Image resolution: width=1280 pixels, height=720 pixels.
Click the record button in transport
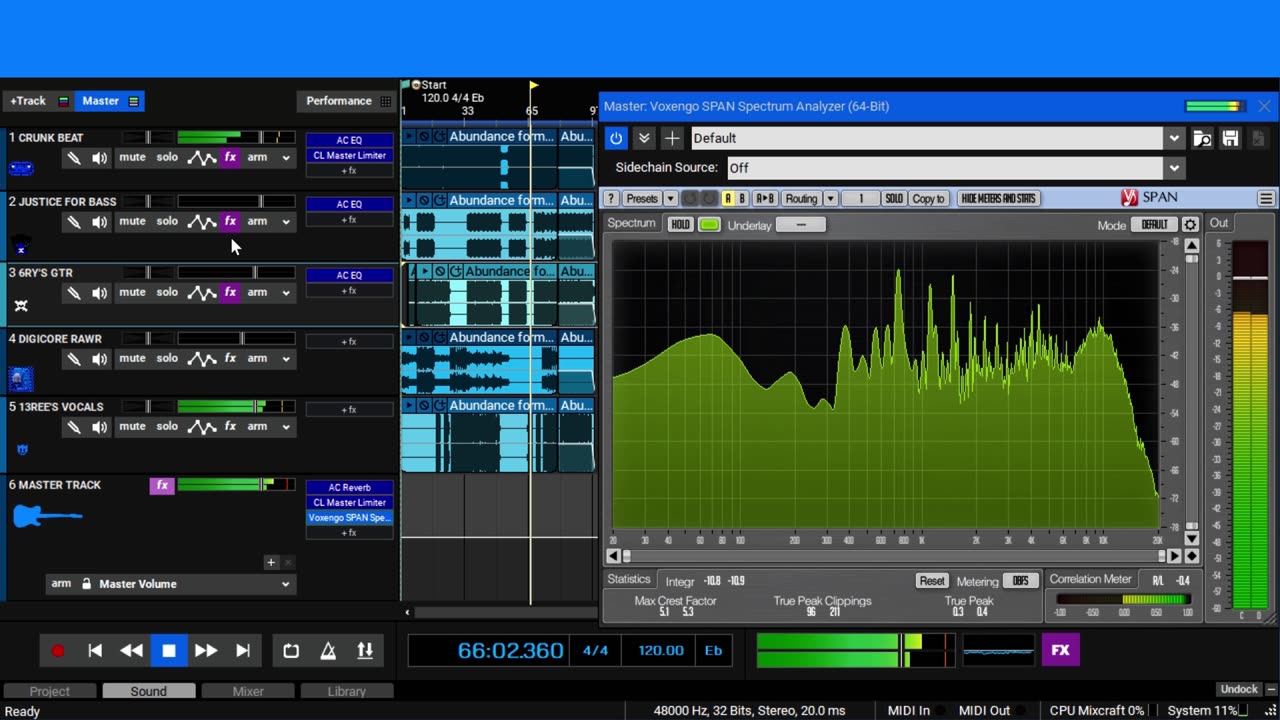click(x=58, y=651)
